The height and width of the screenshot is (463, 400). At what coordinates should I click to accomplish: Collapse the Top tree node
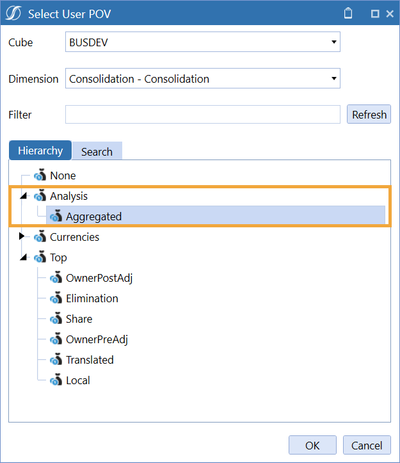[23, 257]
